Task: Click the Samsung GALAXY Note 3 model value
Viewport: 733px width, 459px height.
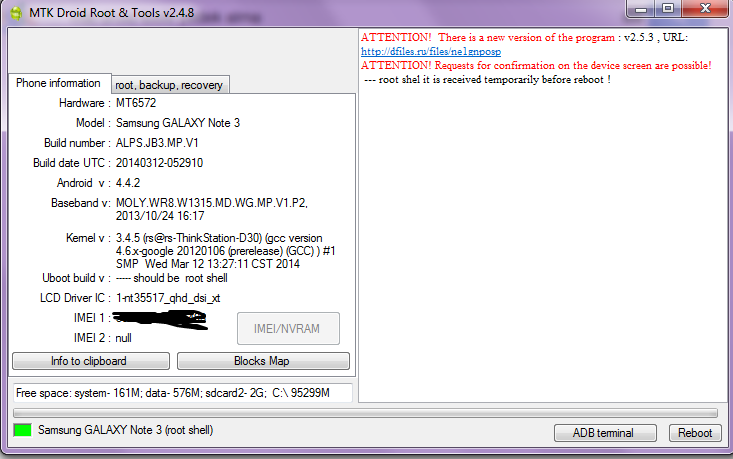Action: 178,123
